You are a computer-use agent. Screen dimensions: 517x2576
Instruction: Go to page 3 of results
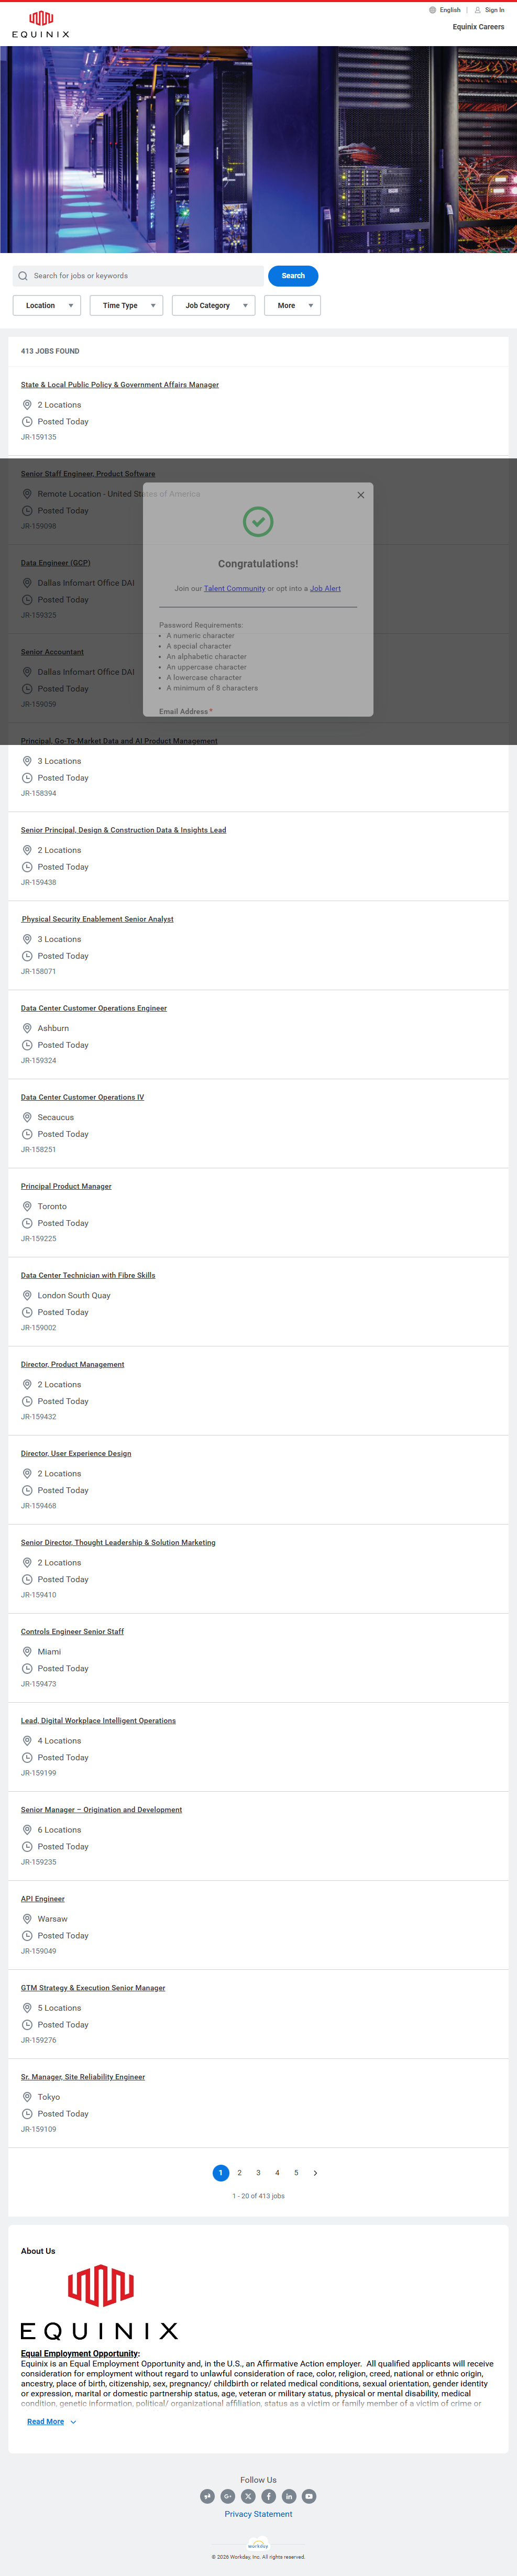tap(258, 2173)
